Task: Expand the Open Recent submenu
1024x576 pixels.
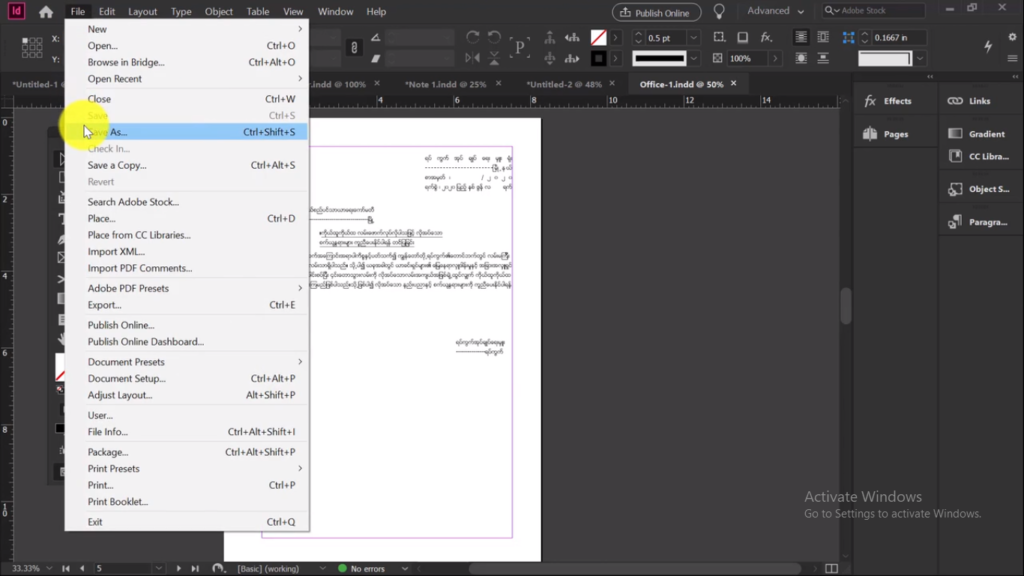Action: click(187, 78)
